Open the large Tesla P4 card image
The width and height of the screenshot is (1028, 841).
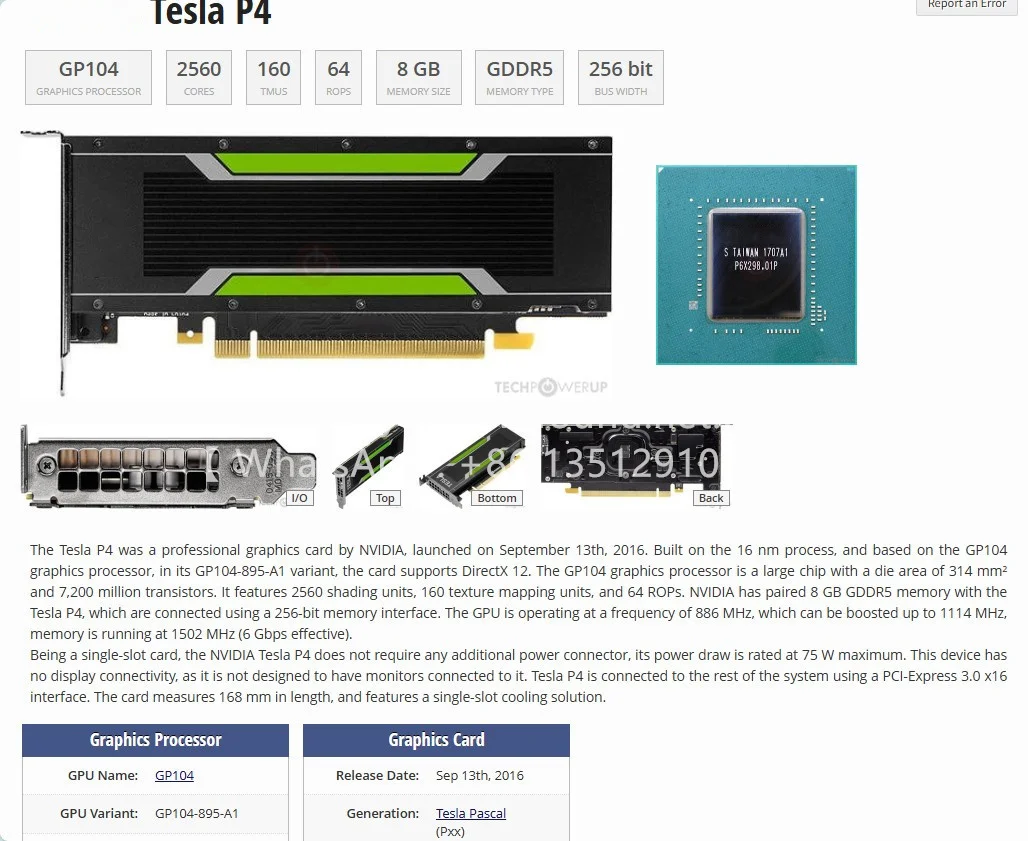tap(317, 264)
